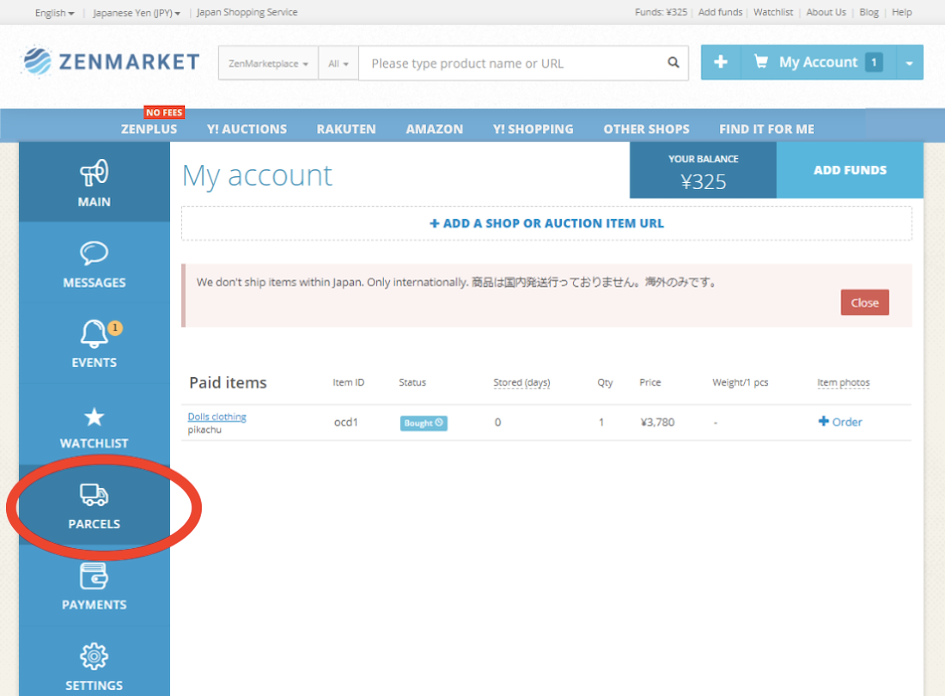This screenshot has height=696, width=945.
Task: Click Help link in top bar
Action: (902, 12)
